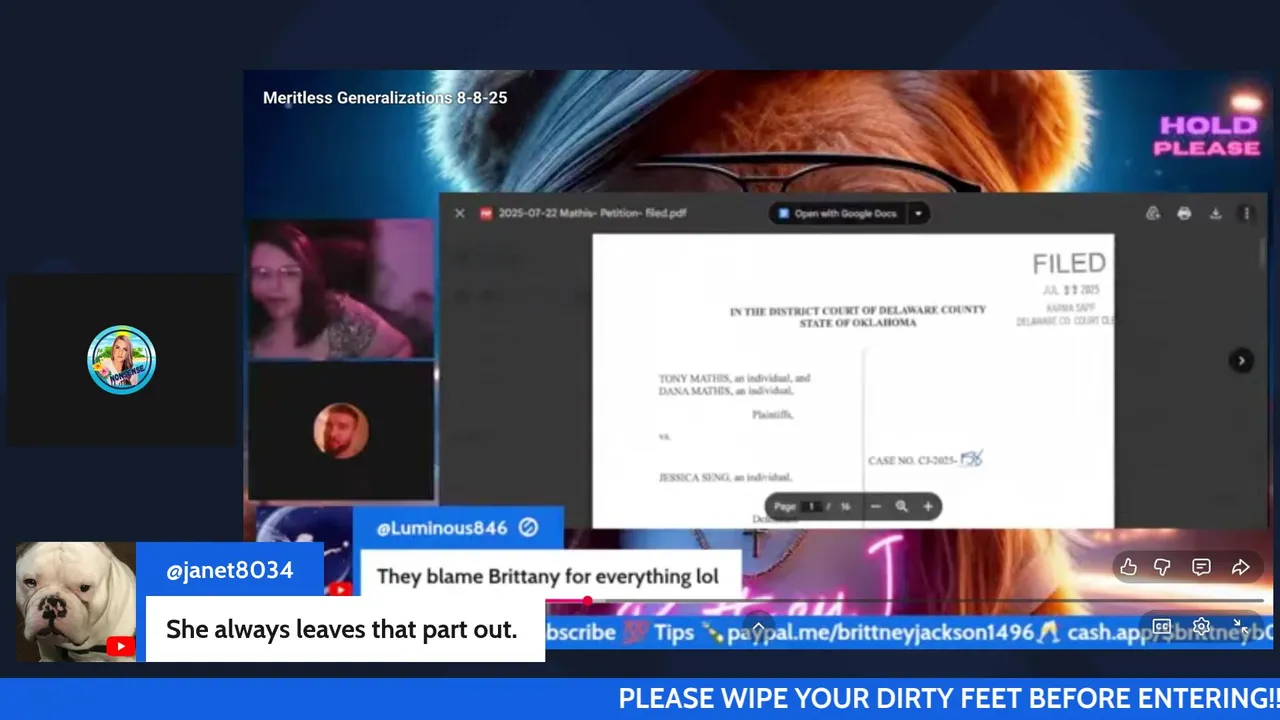The height and width of the screenshot is (720, 1280).
Task: Click the magnifier reset zoom icon
Action: [901, 507]
